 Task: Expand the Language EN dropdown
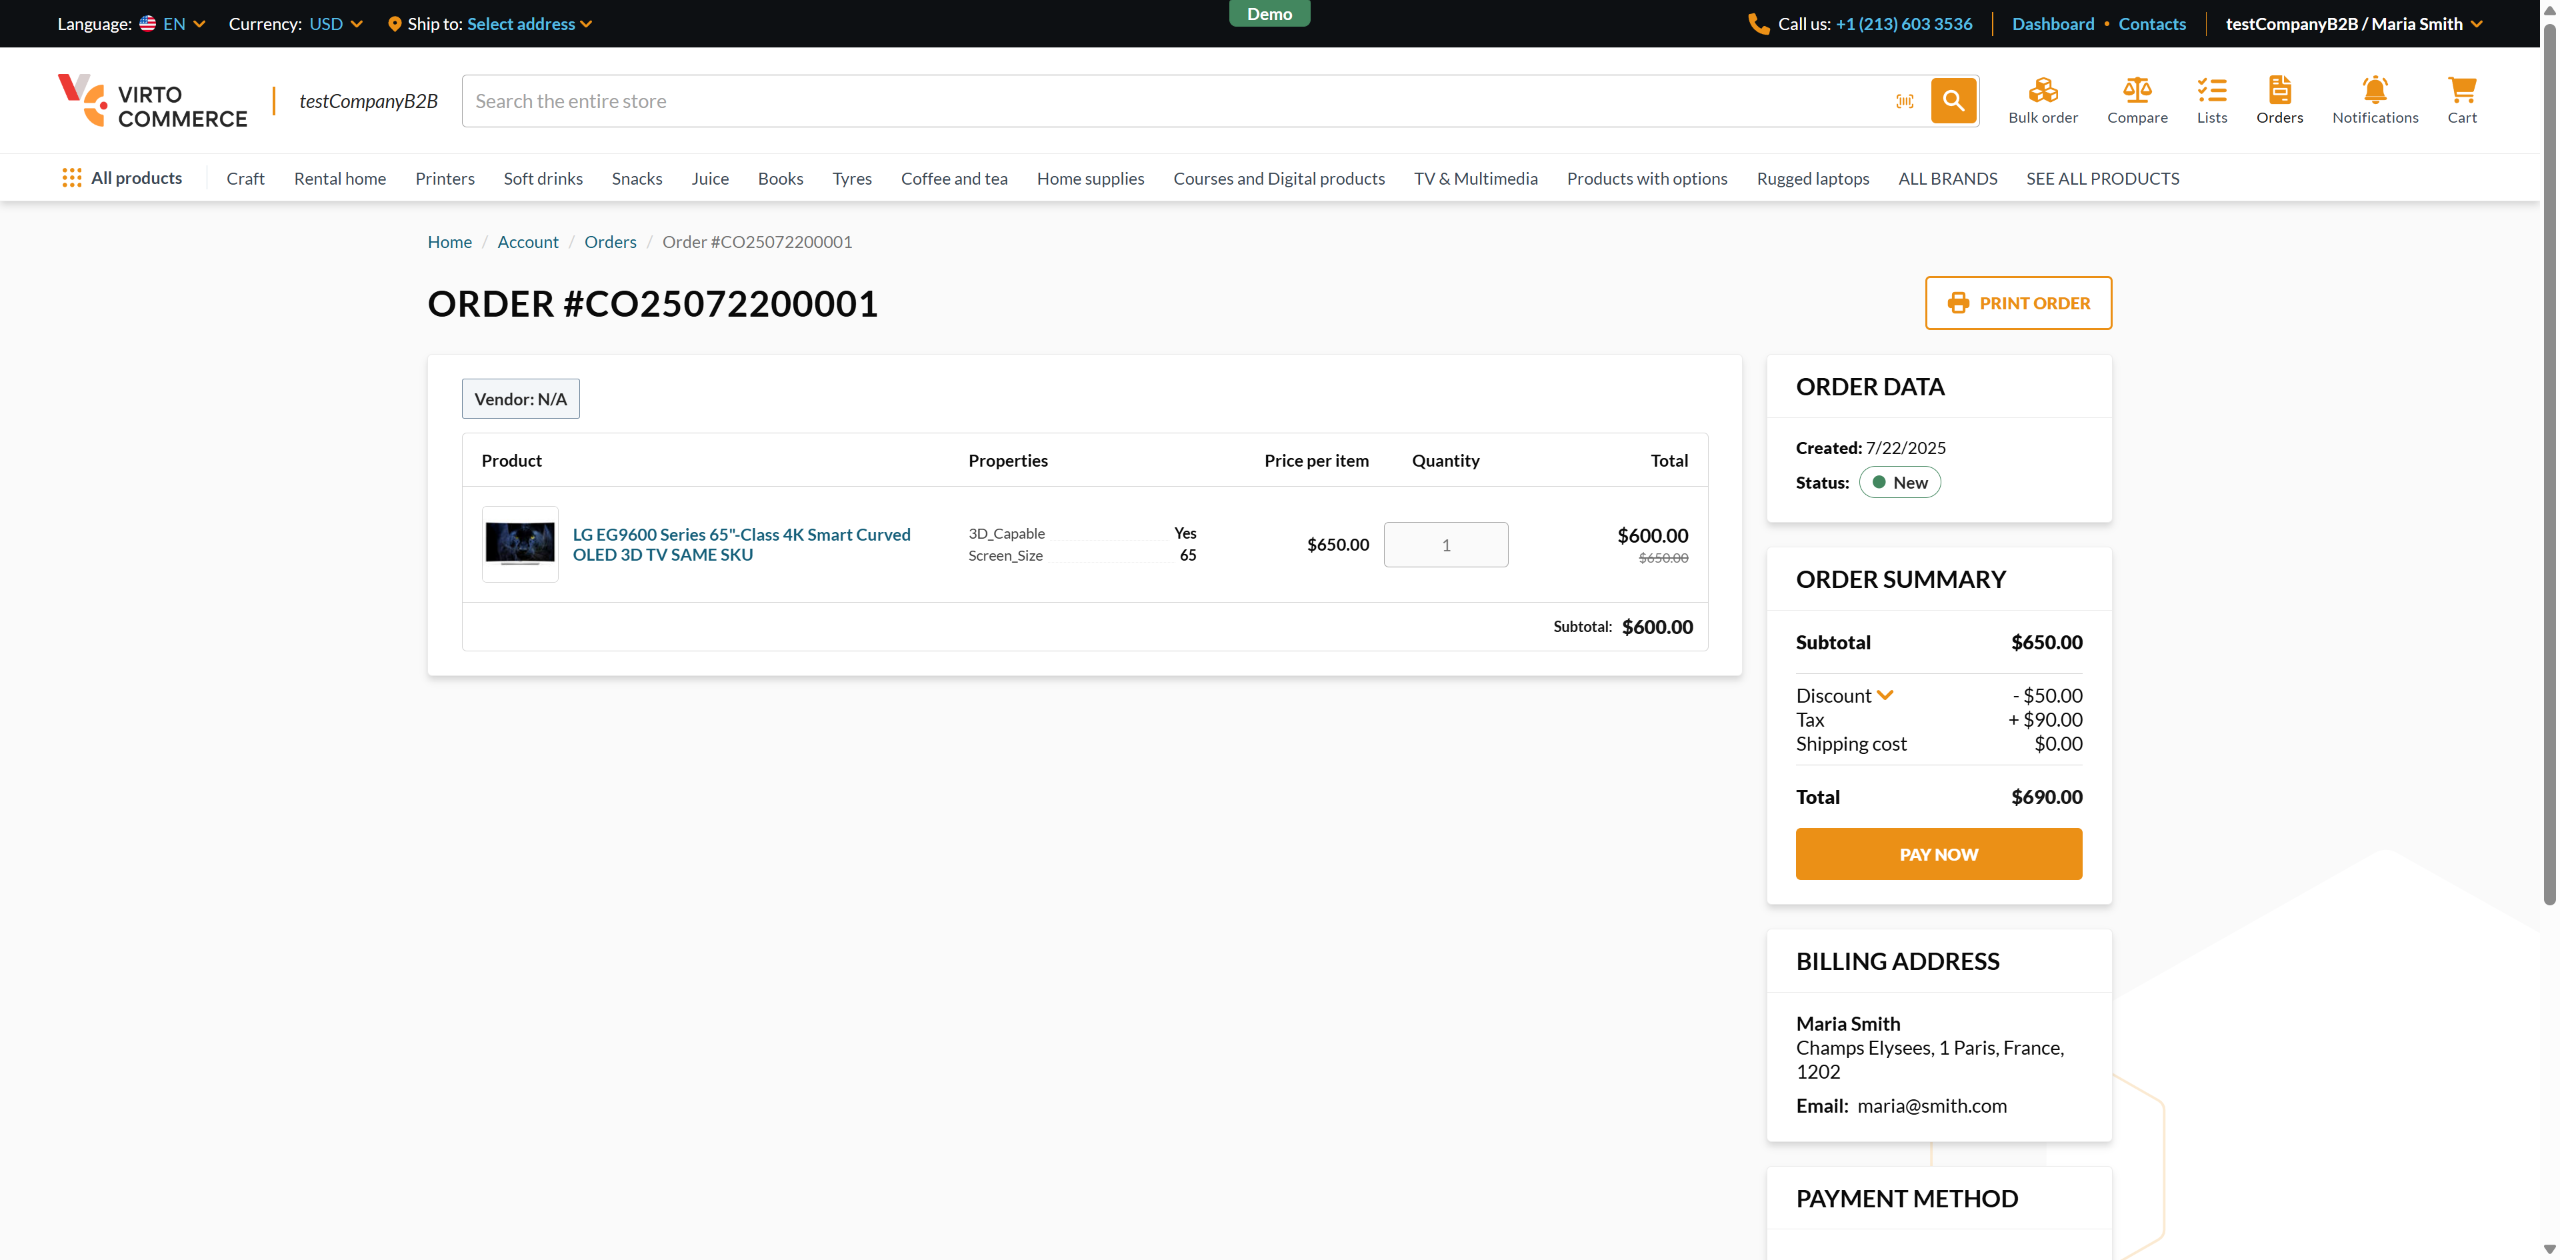pos(174,24)
